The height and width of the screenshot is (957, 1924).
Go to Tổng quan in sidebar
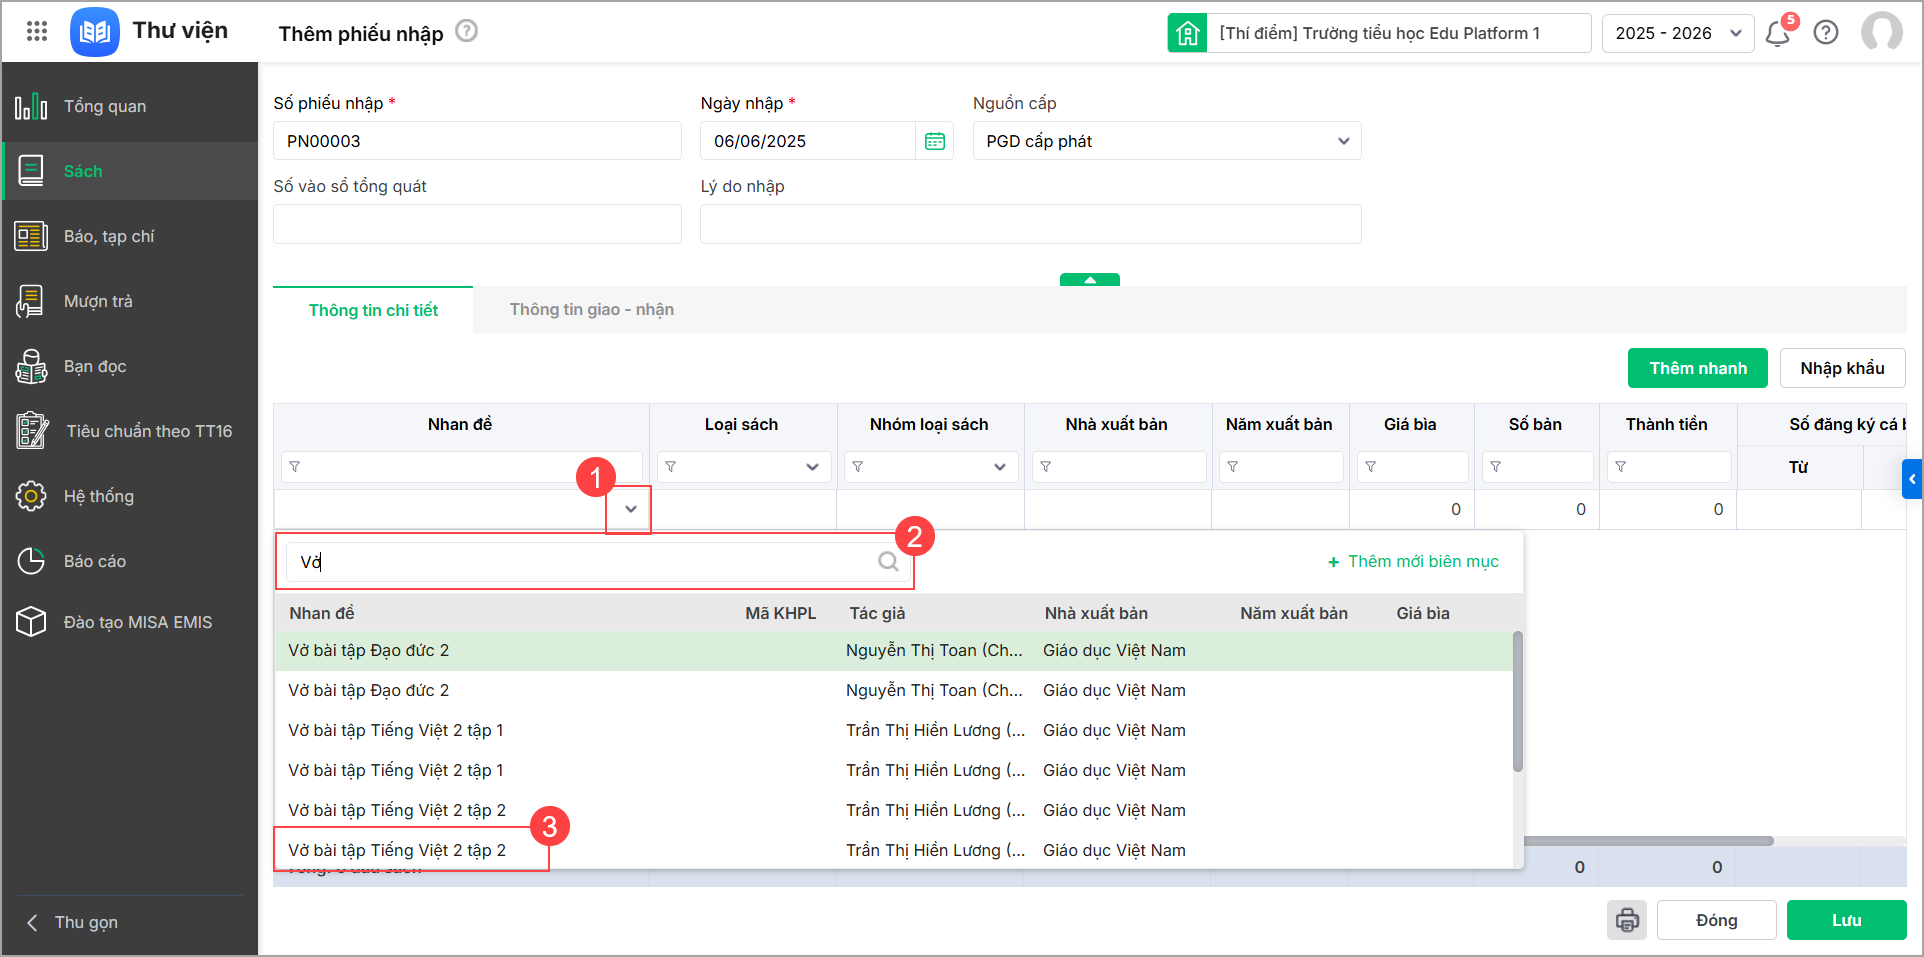(130, 106)
